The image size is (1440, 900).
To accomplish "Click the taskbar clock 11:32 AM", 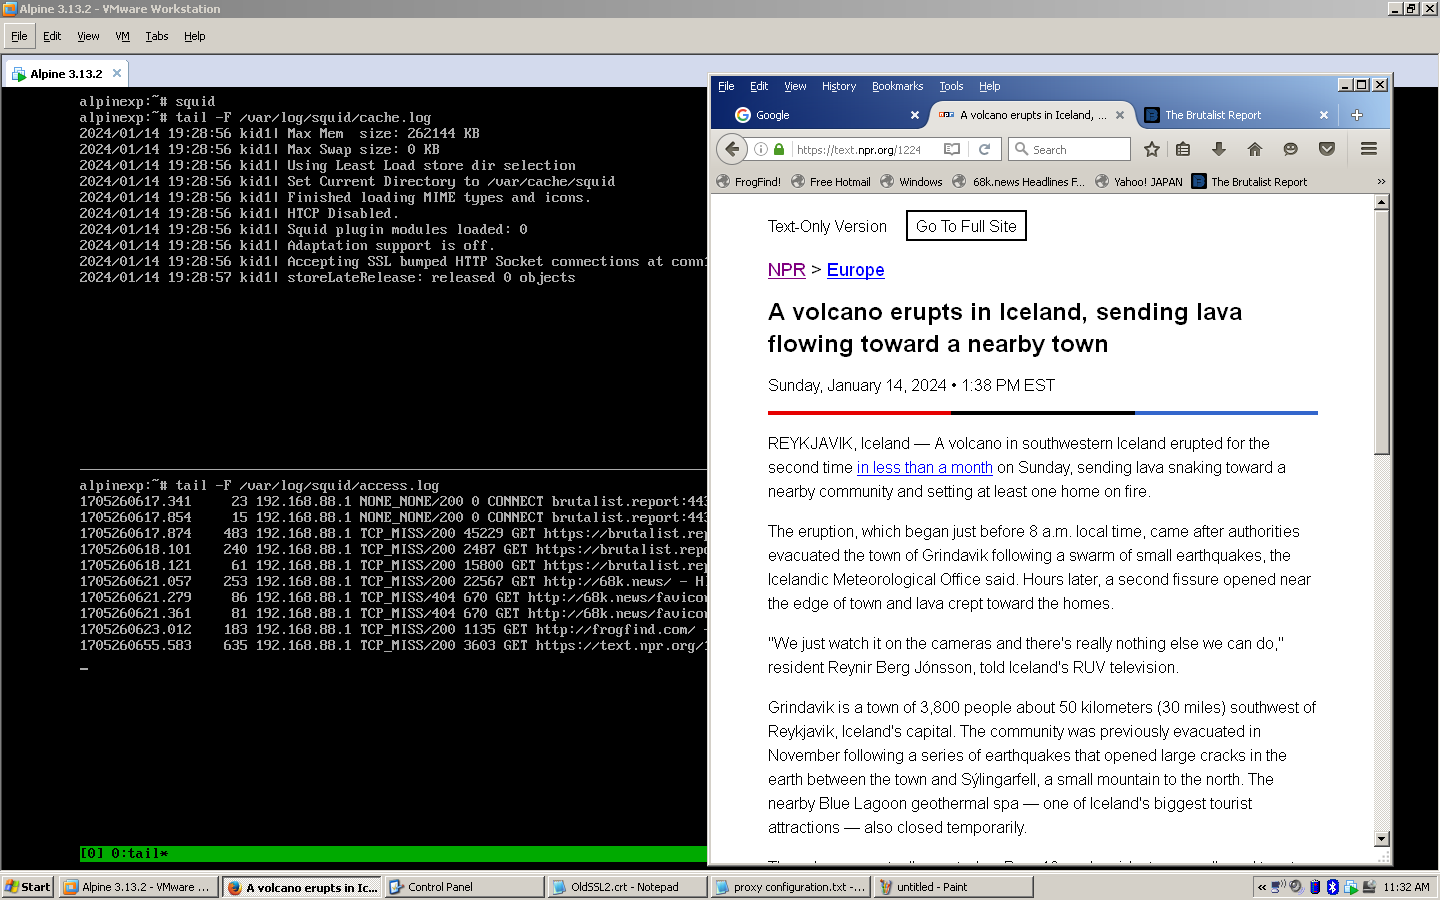I will (1406, 887).
